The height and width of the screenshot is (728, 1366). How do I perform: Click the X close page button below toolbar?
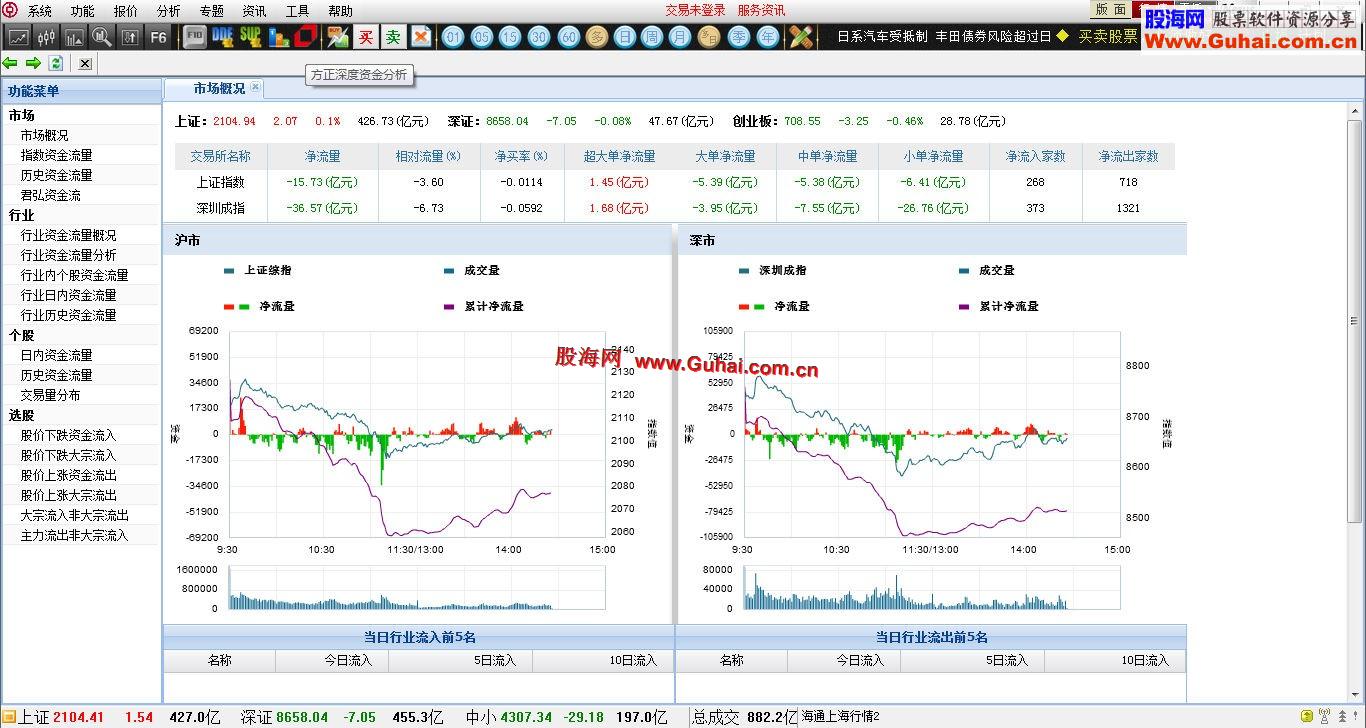pyautogui.click(x=85, y=64)
